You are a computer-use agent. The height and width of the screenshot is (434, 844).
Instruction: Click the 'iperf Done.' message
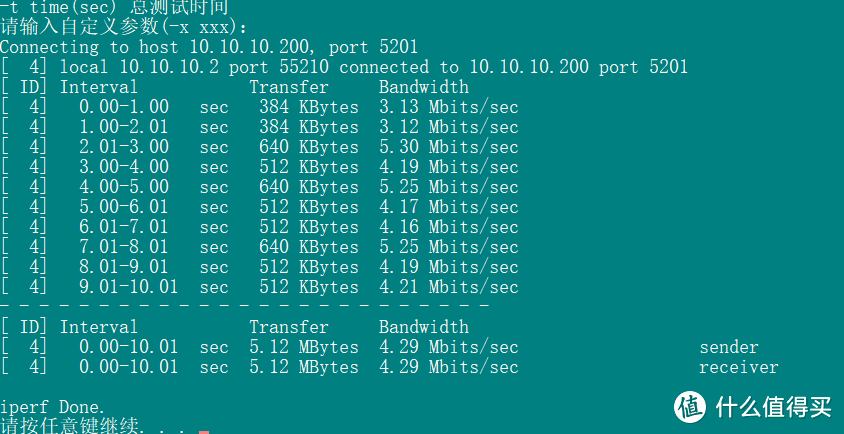[x=53, y=407]
